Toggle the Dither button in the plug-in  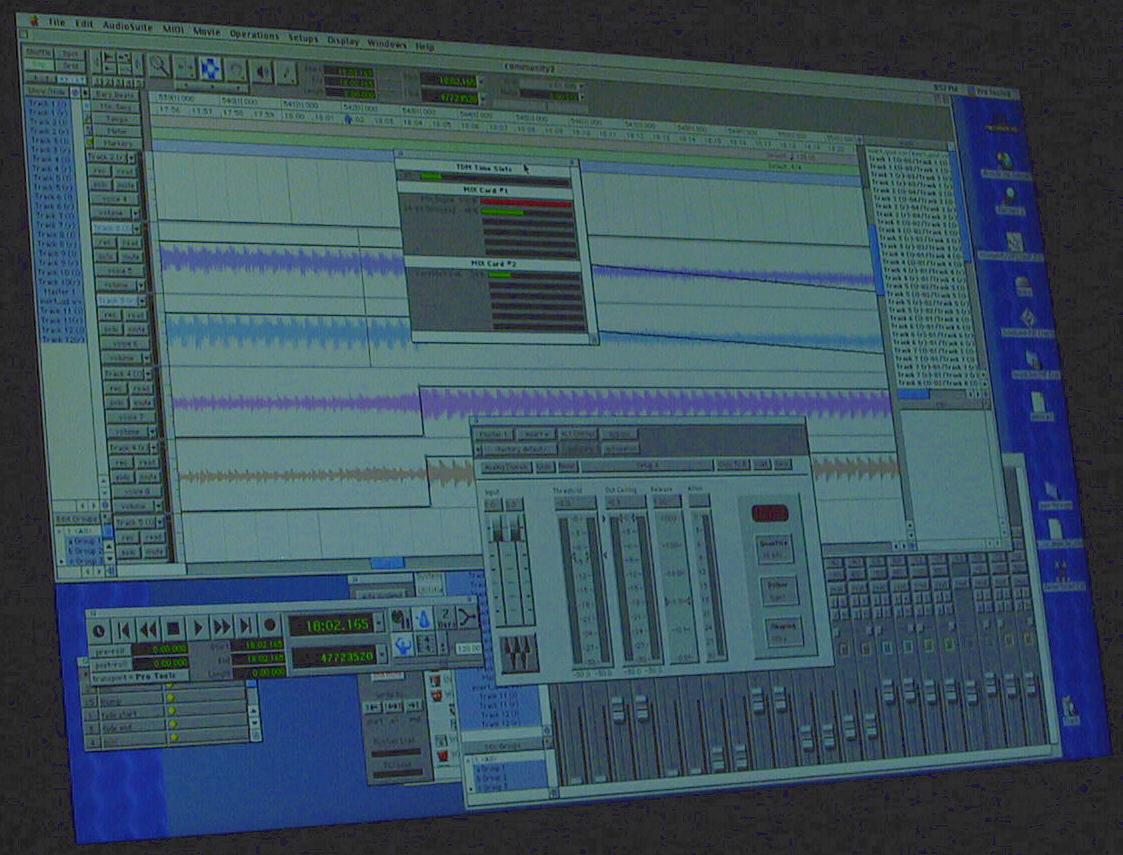[x=778, y=591]
